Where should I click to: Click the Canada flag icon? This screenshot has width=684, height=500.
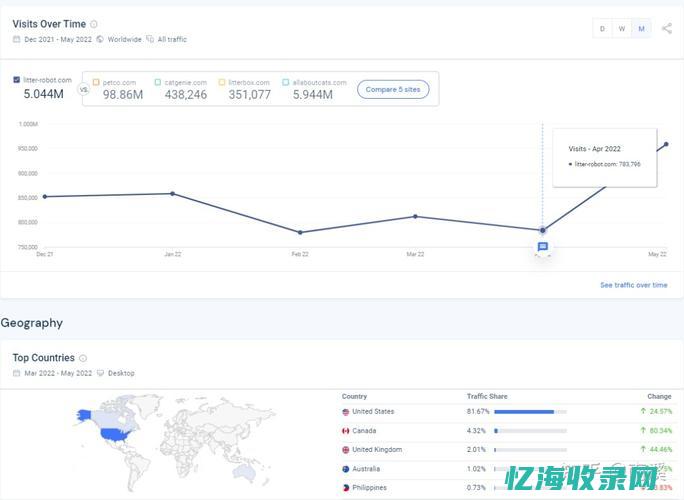point(346,431)
